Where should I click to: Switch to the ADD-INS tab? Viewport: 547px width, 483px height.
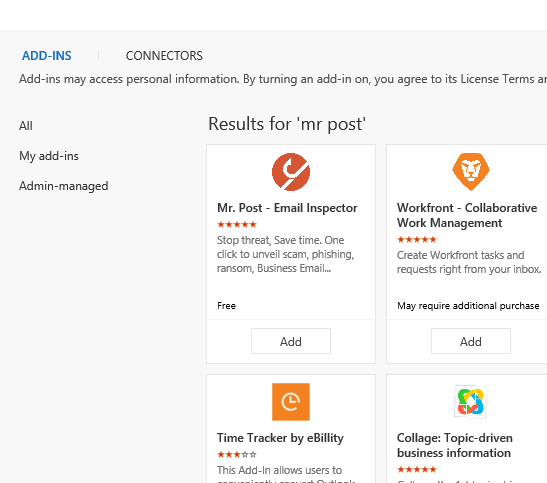point(47,56)
